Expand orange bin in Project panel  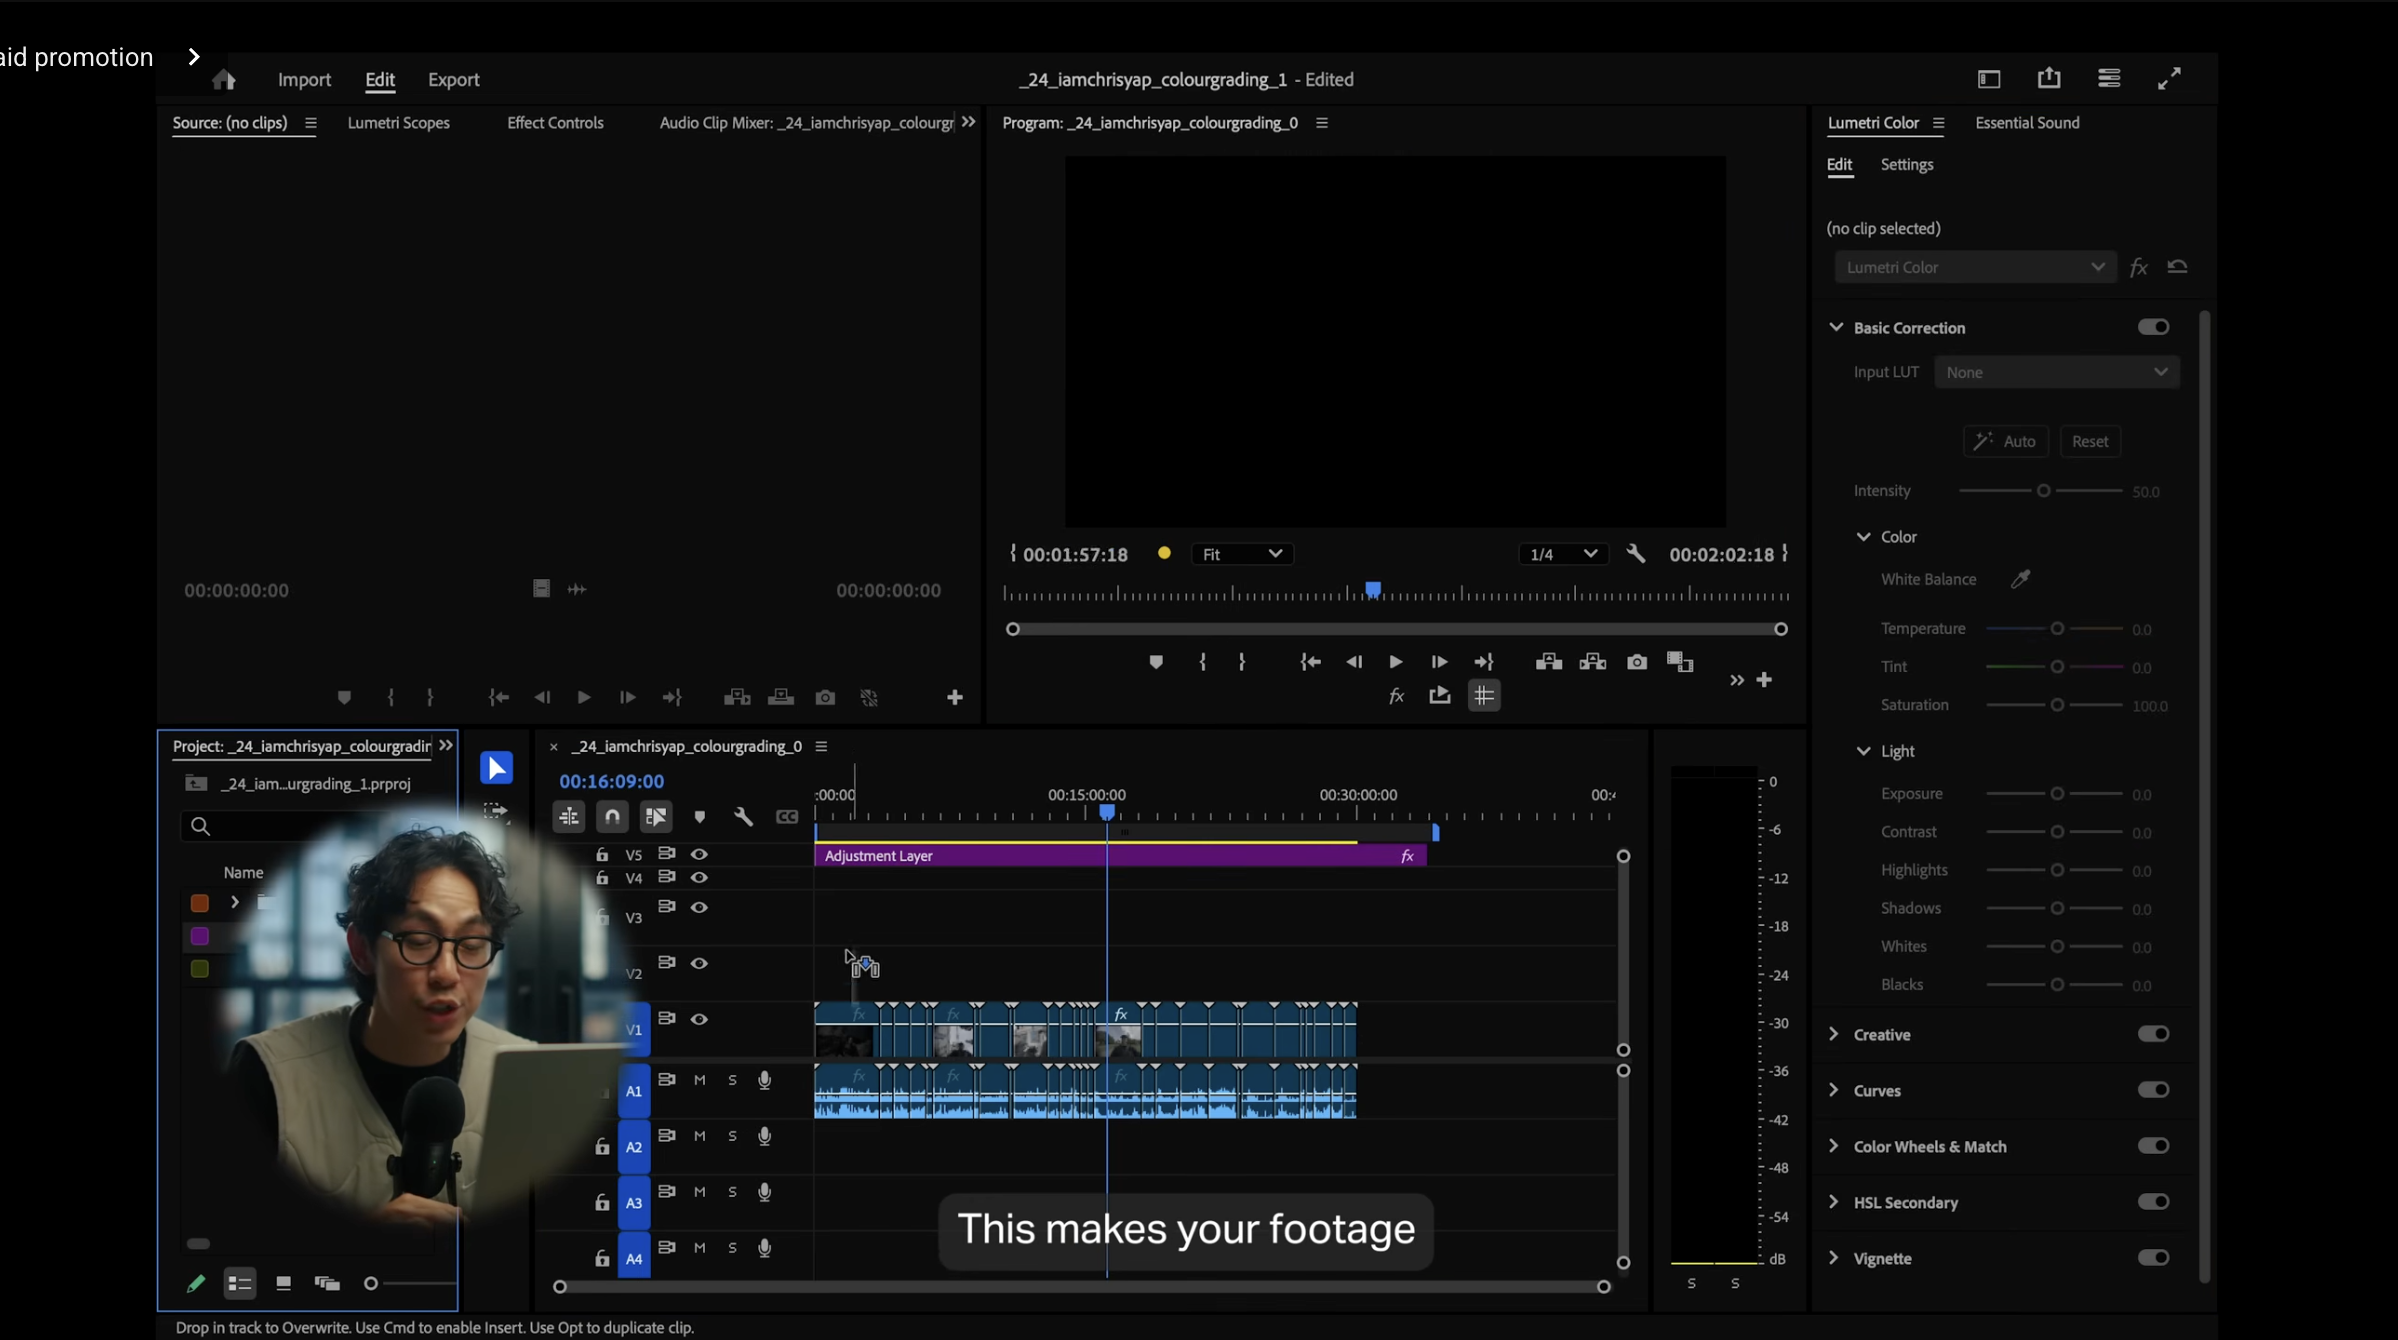(x=235, y=902)
